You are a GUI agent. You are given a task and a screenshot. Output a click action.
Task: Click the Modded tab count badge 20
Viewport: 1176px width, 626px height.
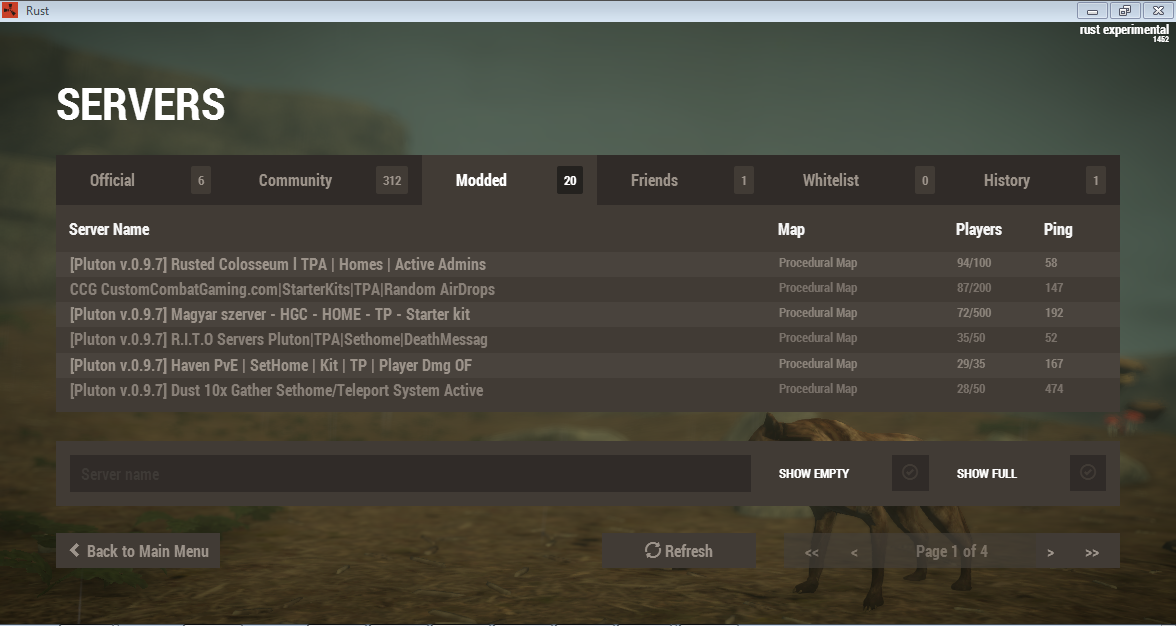570,180
